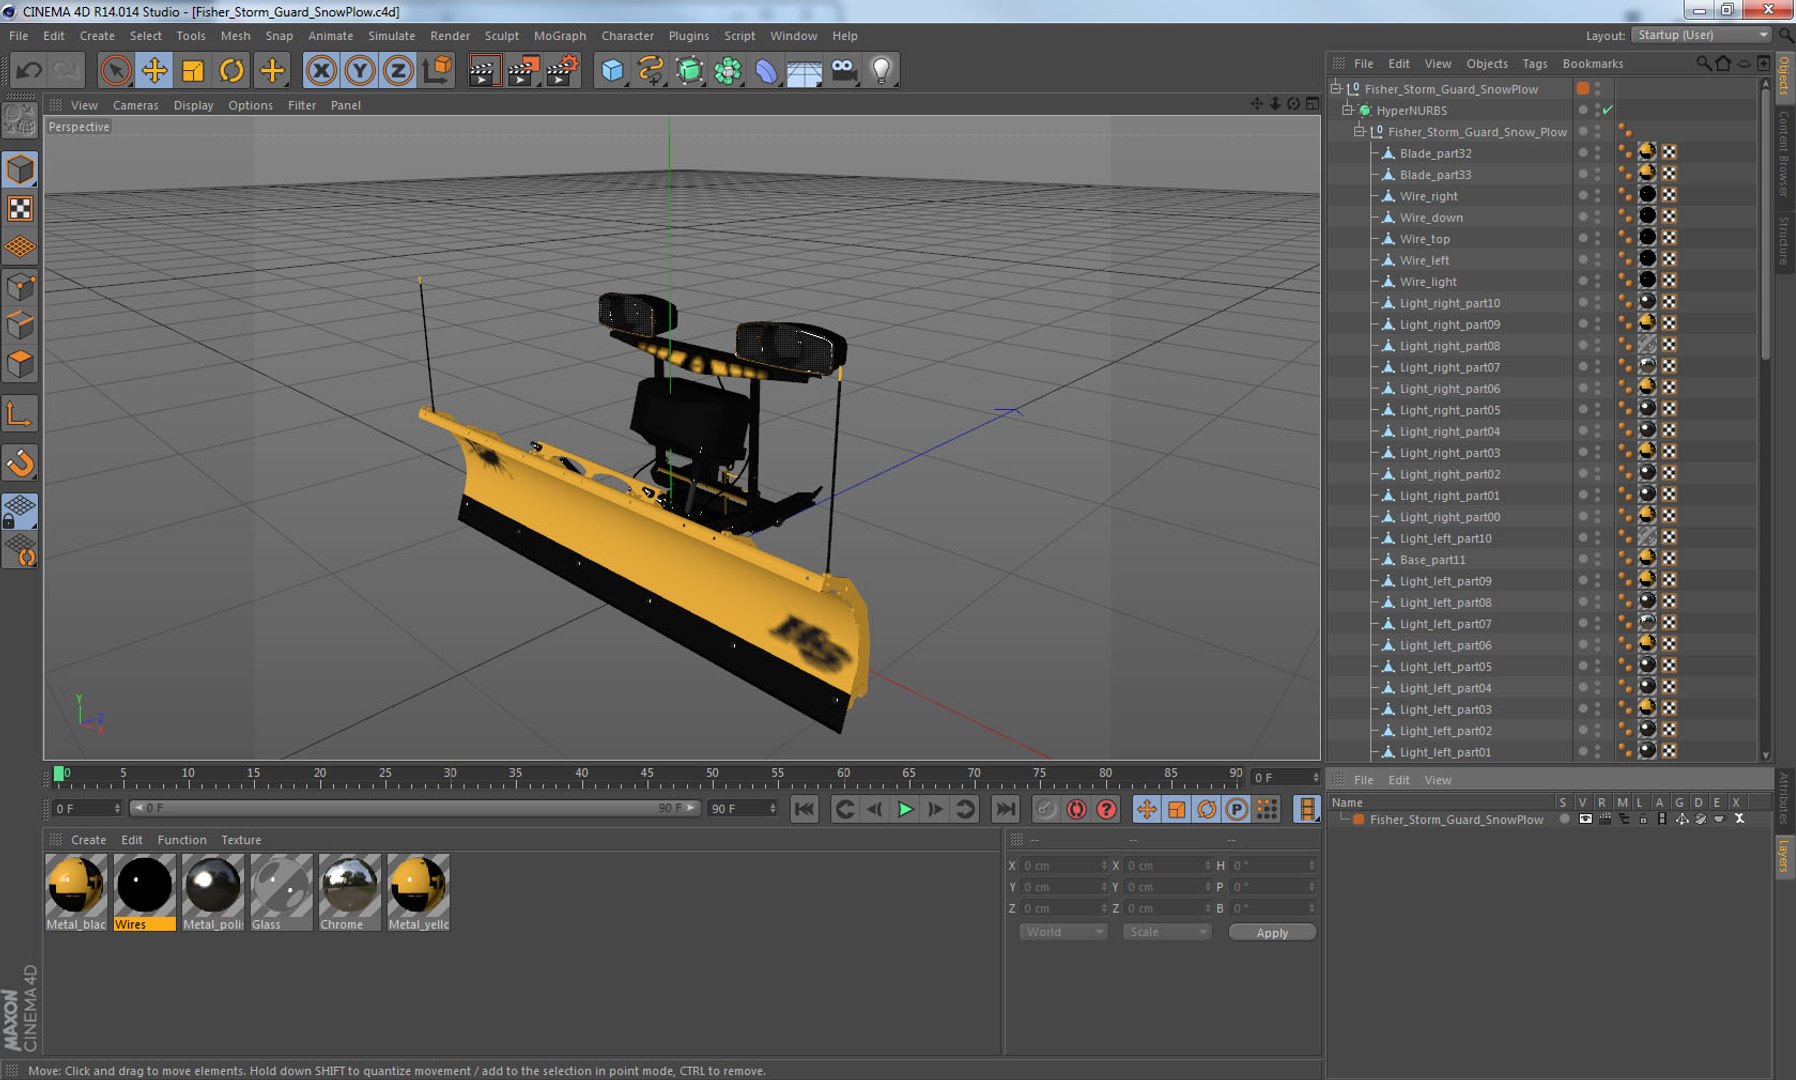Toggle the Y axis lock

click(x=360, y=70)
